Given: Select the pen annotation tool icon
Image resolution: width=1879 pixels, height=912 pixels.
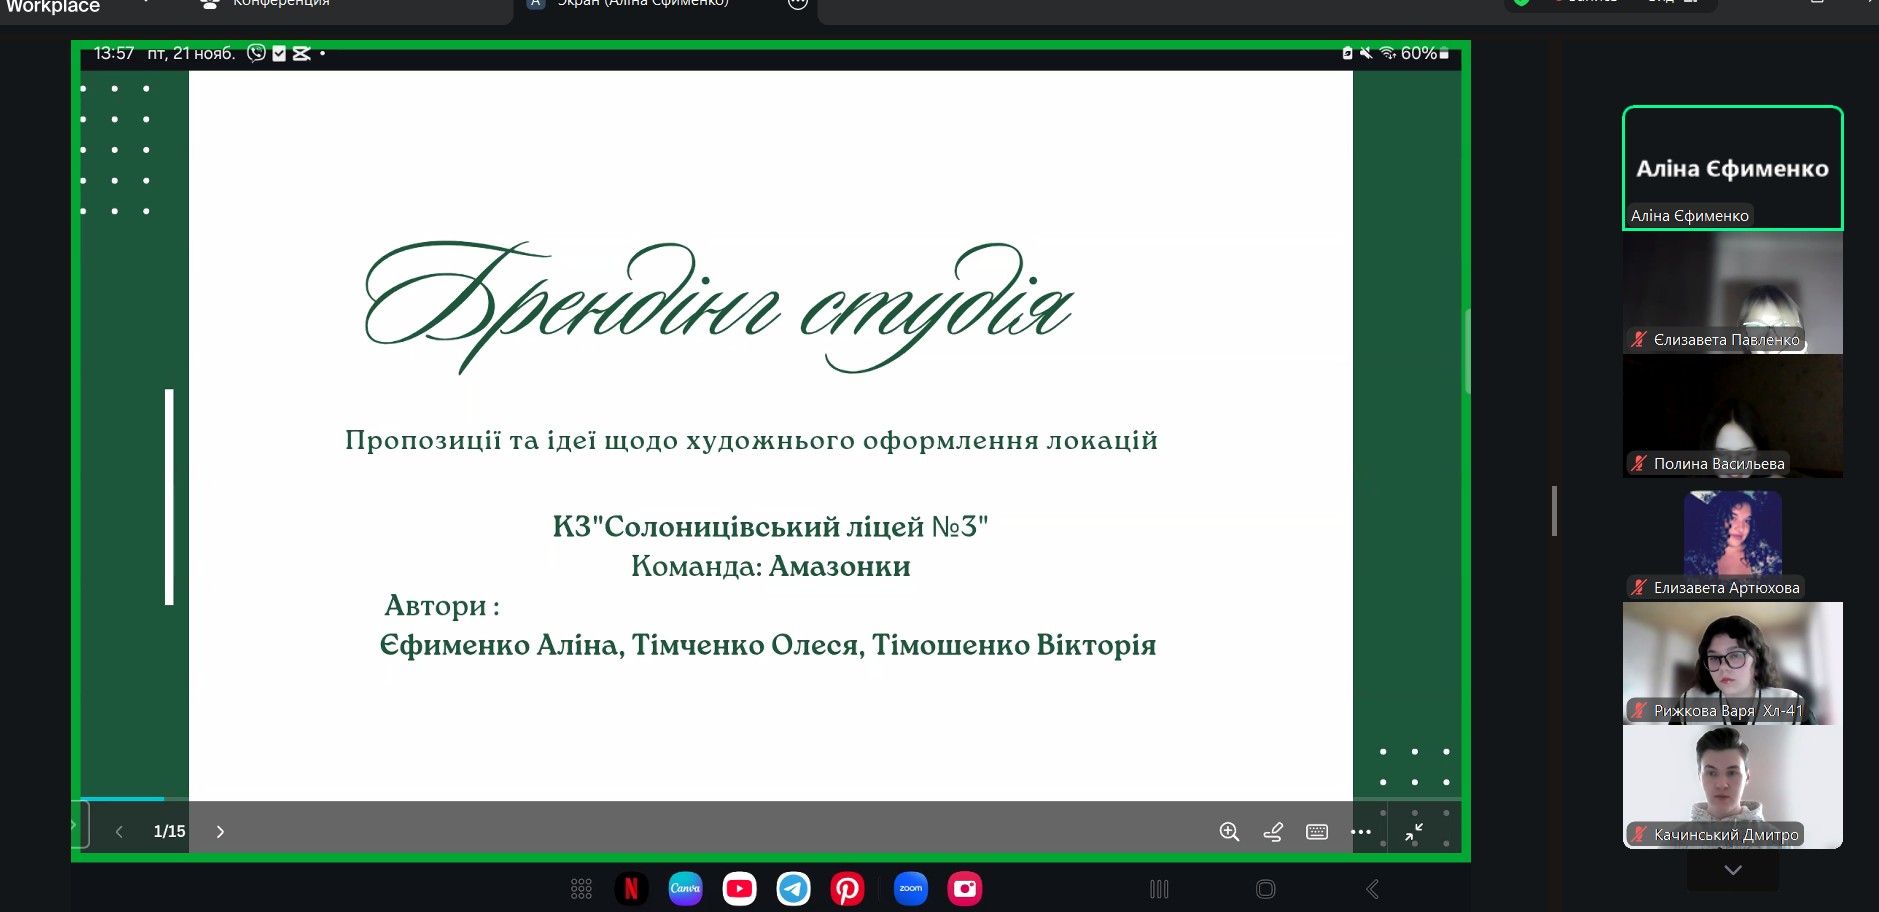Looking at the screenshot, I should pyautogui.click(x=1273, y=831).
